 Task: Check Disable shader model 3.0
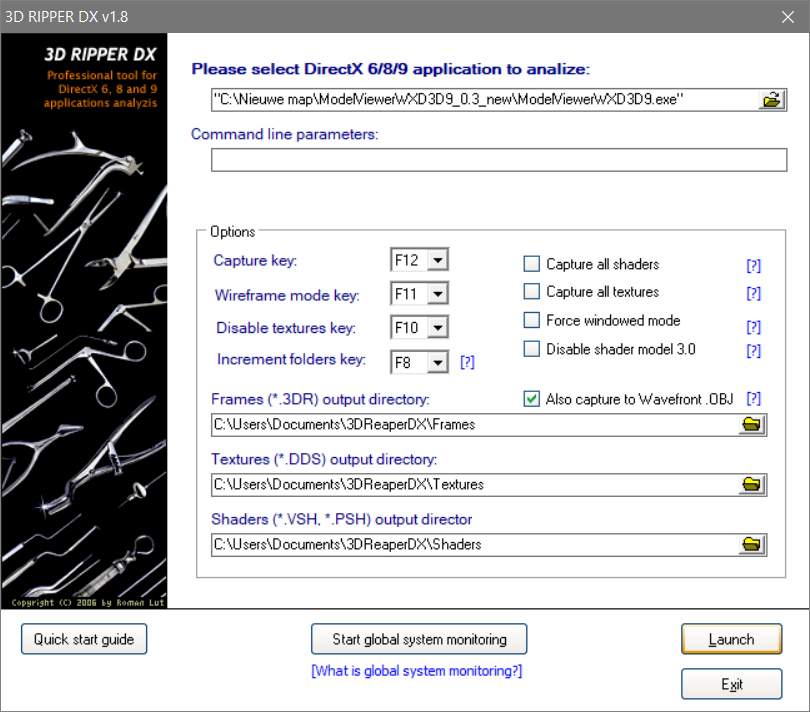click(532, 349)
